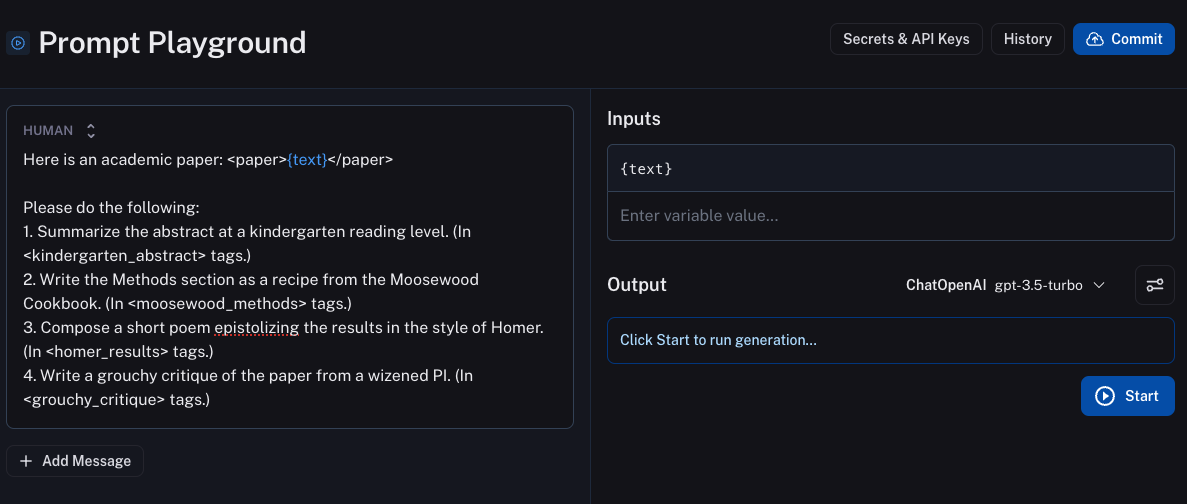The height and width of the screenshot is (504, 1187).
Task: Add a new message to the prompt
Action: (76, 461)
